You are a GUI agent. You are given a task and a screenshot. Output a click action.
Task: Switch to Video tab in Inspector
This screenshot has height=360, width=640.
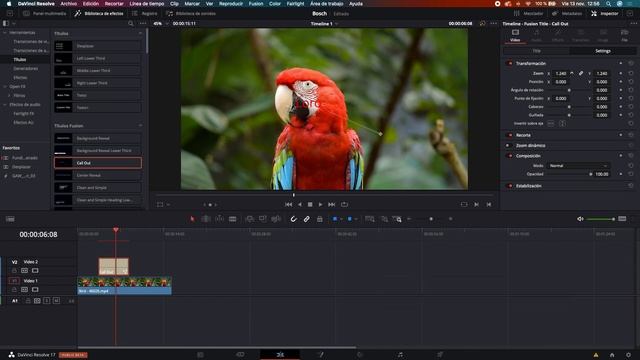click(515, 36)
